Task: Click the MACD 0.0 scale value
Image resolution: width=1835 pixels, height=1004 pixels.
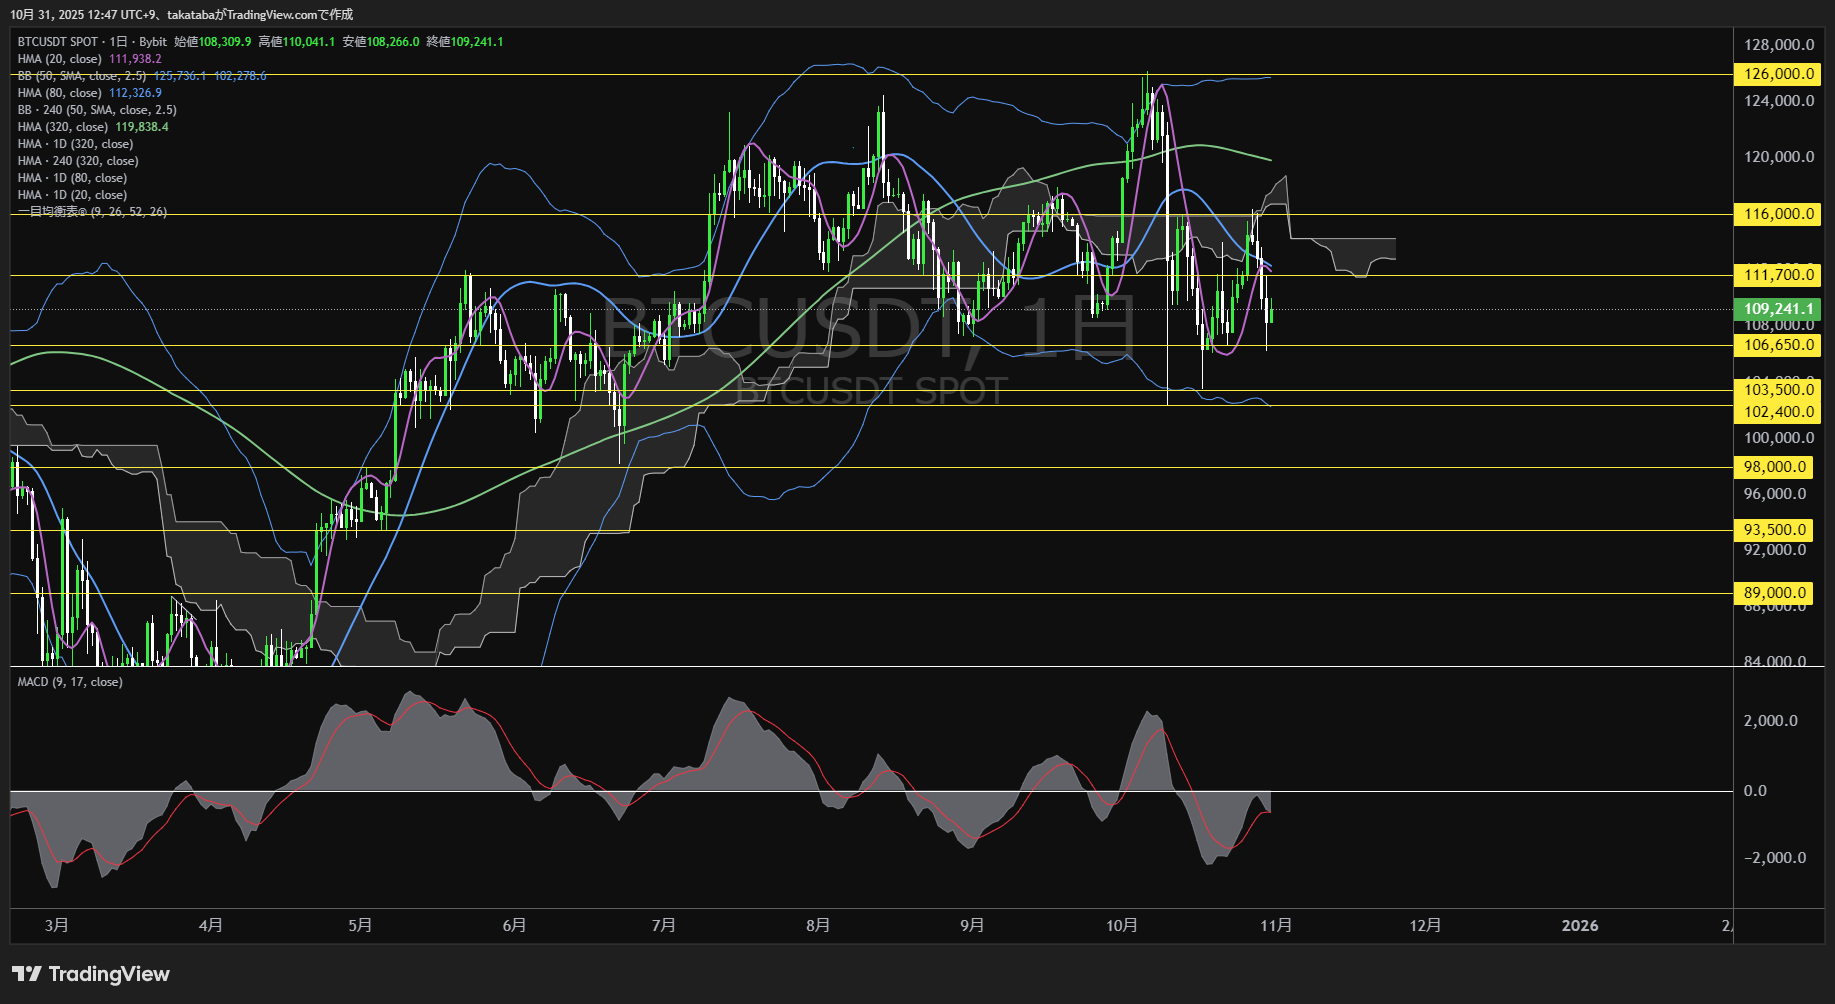Action: pos(1755,791)
